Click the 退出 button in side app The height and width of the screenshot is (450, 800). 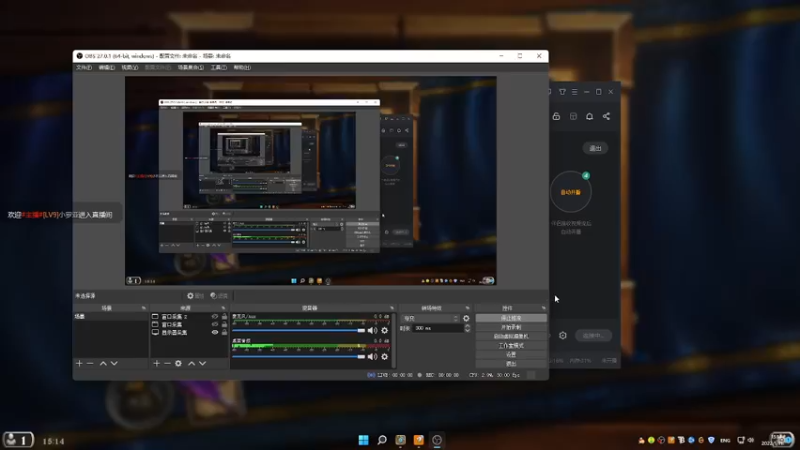click(595, 148)
